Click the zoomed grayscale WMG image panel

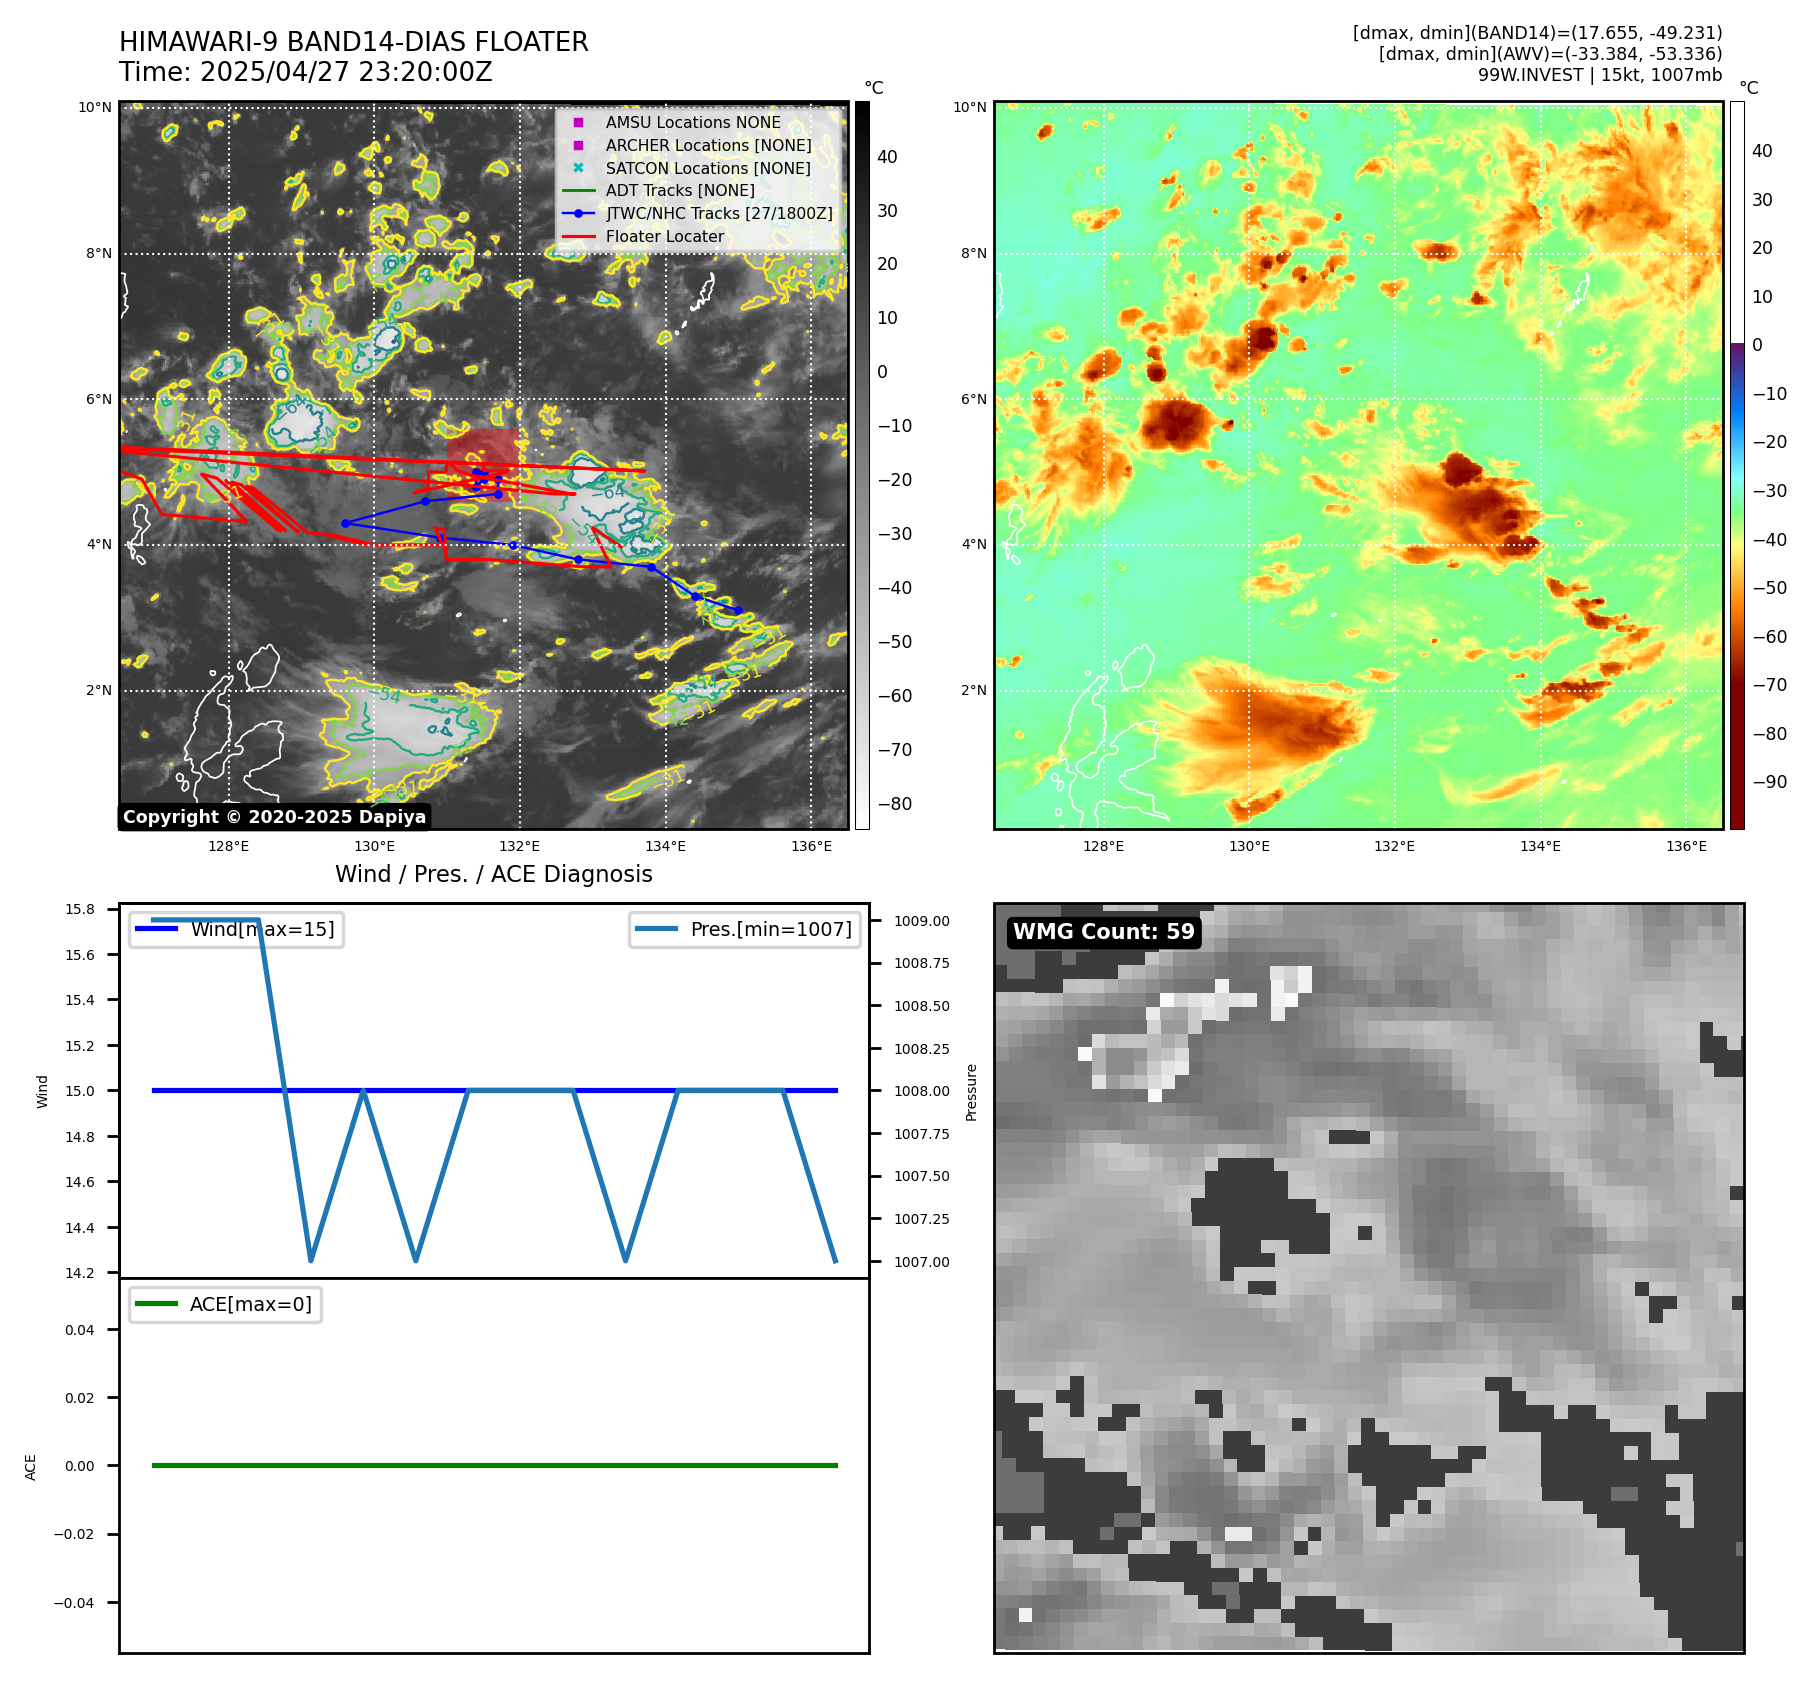[x=1369, y=1278]
